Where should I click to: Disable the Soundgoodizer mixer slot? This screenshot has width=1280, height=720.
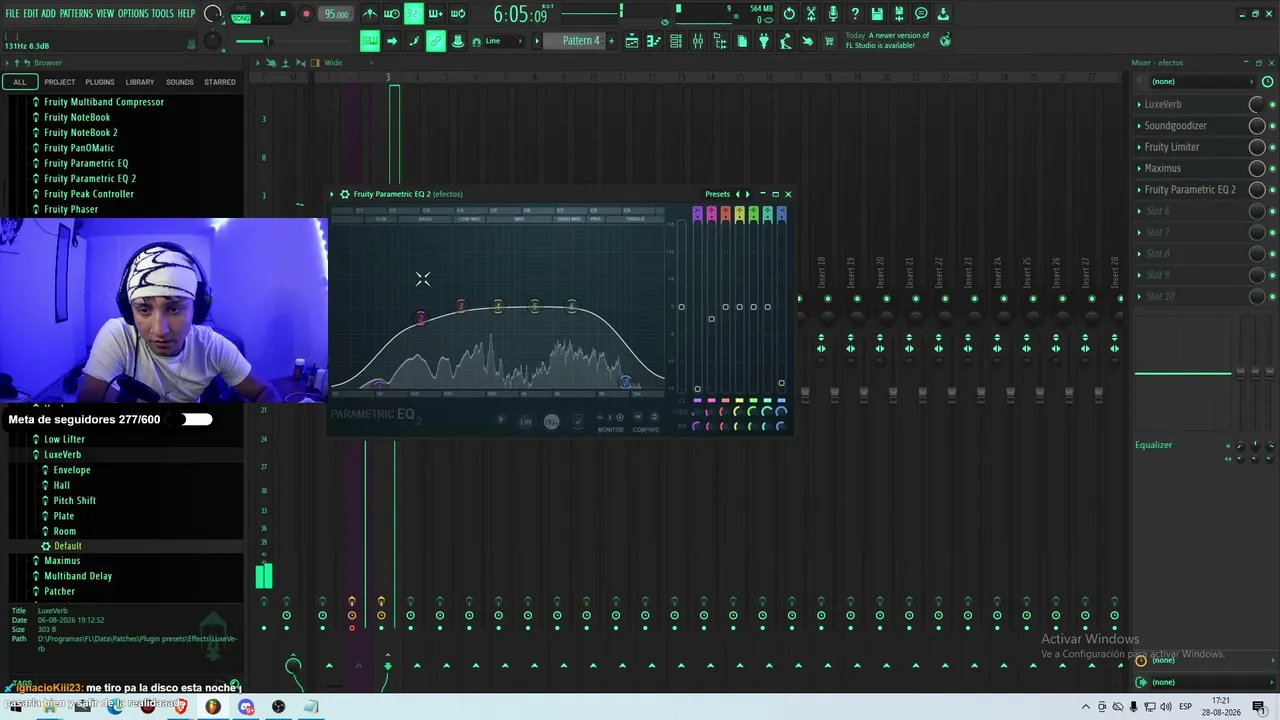[1272, 126]
